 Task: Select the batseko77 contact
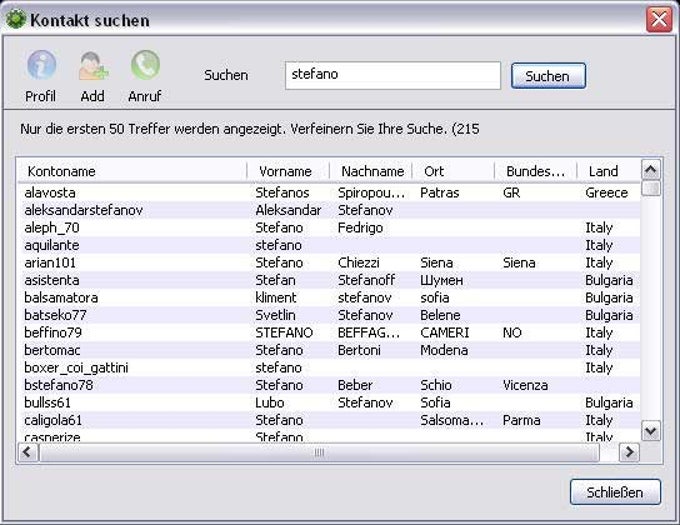[329, 315]
